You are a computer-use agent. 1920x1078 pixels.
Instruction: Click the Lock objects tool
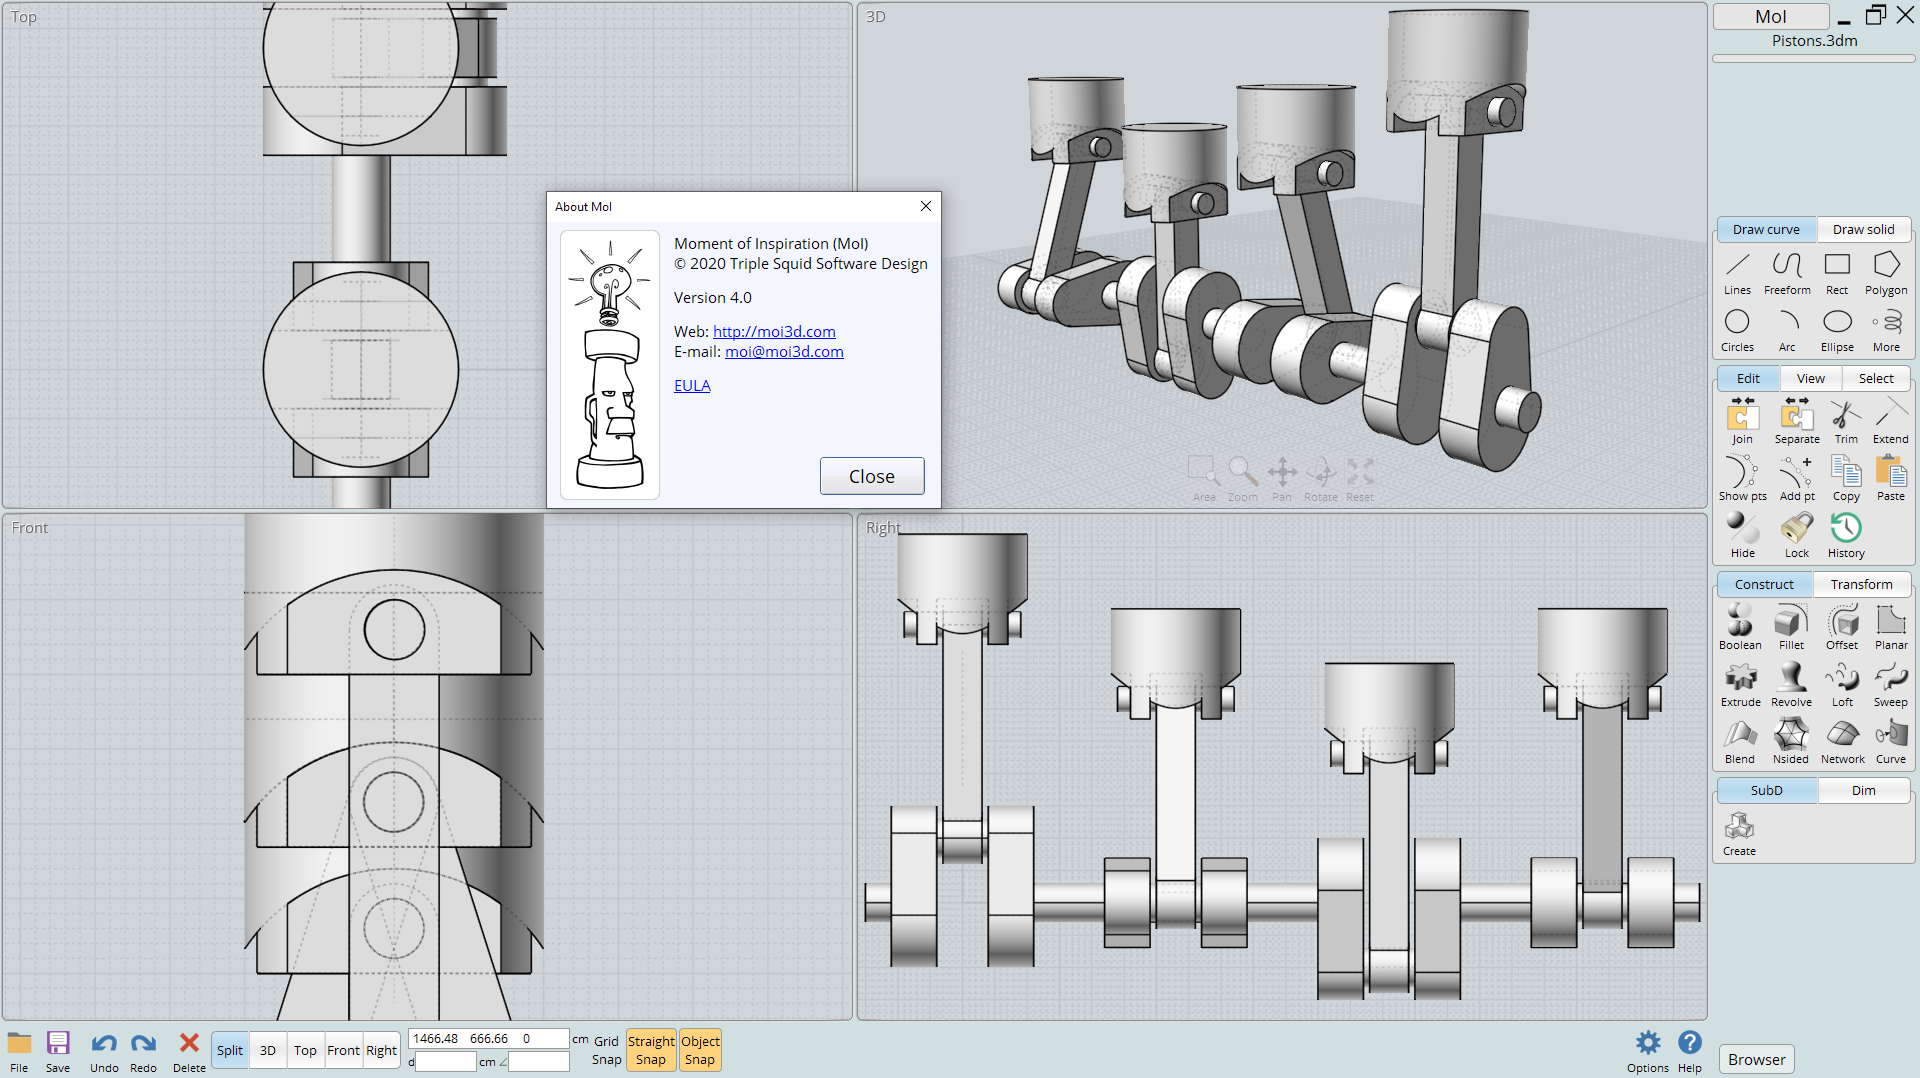(1797, 535)
